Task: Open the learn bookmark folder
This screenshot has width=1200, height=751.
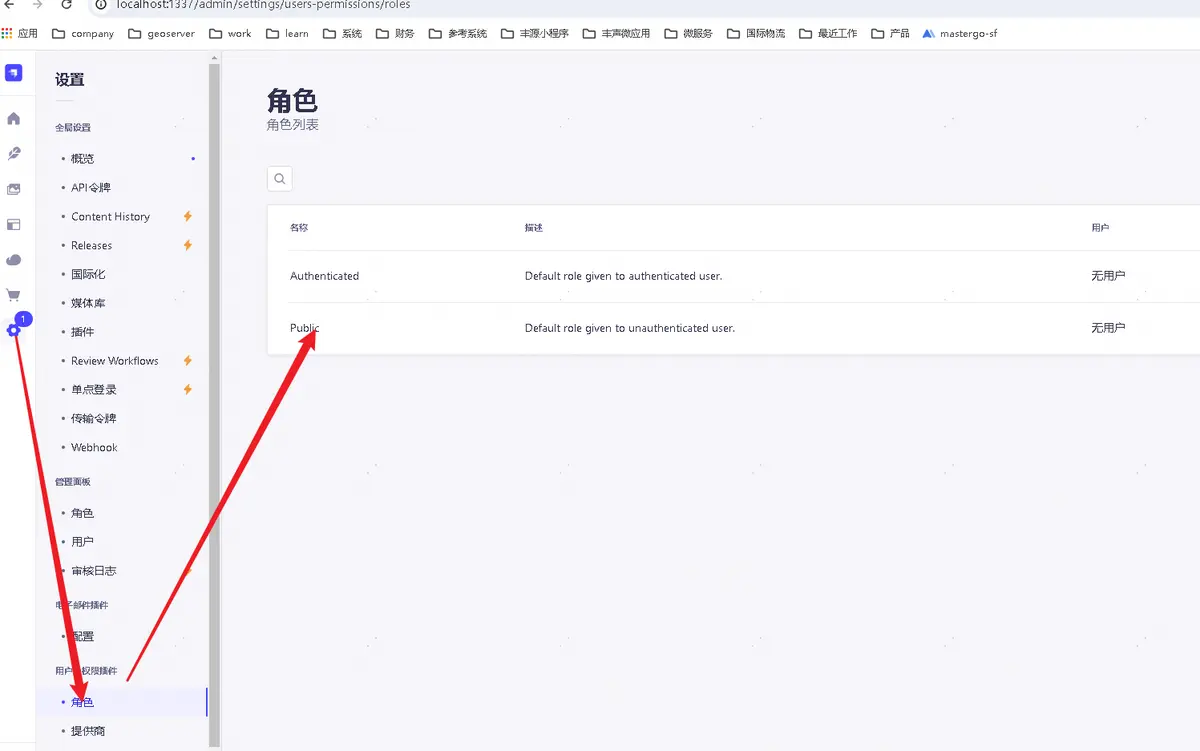Action: (288, 33)
